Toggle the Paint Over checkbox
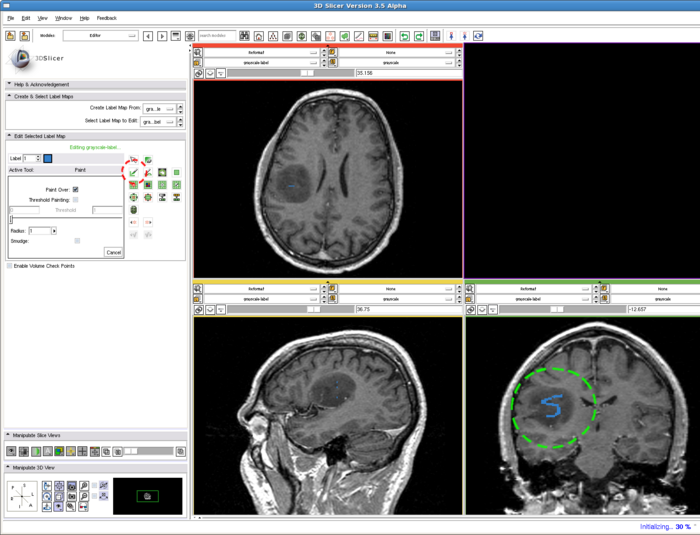The width and height of the screenshot is (700, 535). (x=76, y=189)
